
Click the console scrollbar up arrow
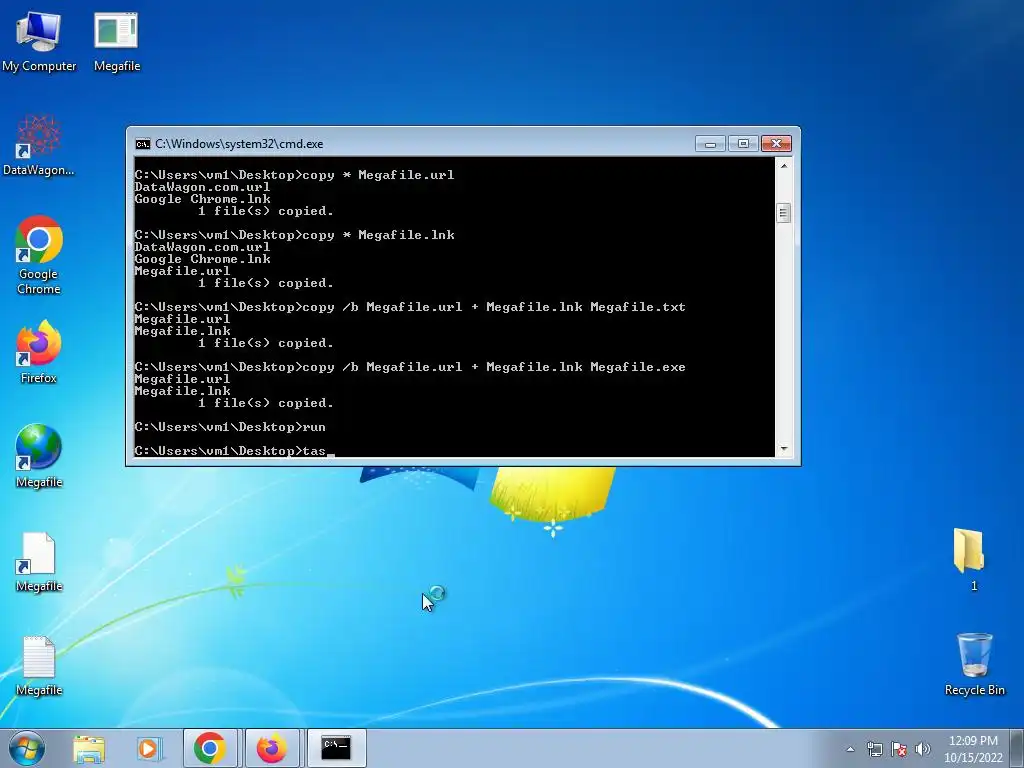[784, 166]
